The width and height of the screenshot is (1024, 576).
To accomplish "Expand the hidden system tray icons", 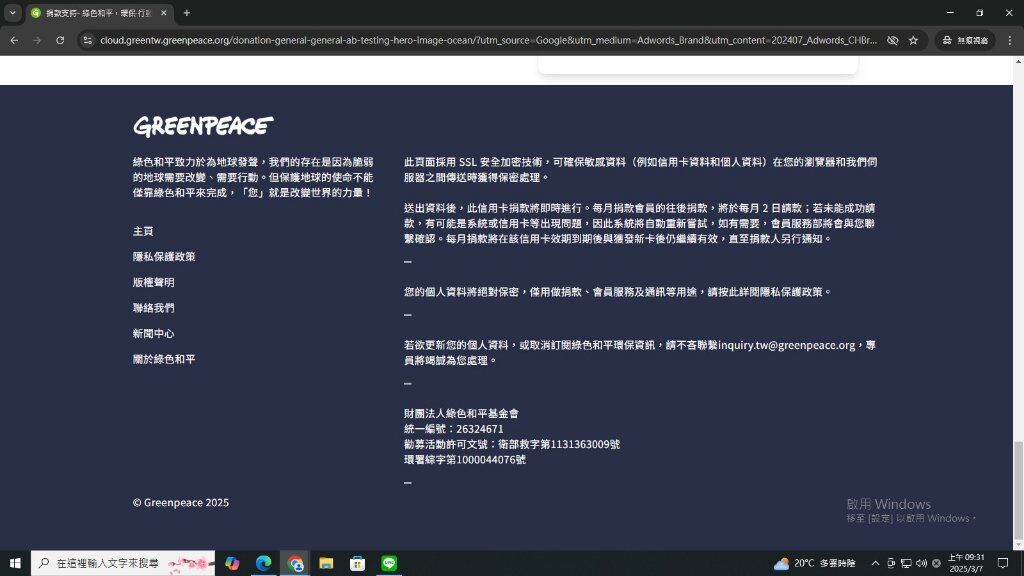I will tap(875, 563).
